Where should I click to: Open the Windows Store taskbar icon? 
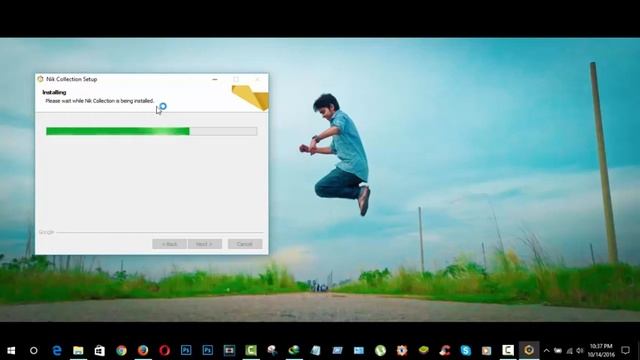(100, 350)
